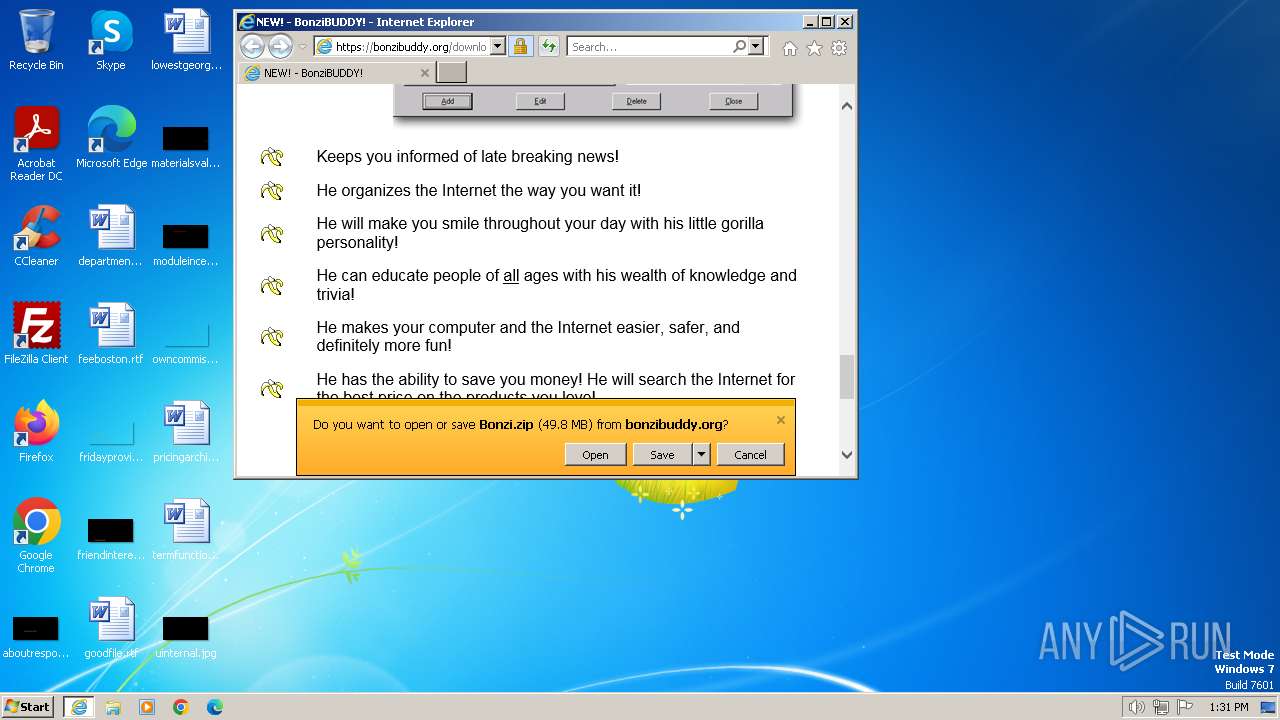Refresh the page with the green arrows icon
Image resolution: width=1280 pixels, height=720 pixels.
coord(548,46)
